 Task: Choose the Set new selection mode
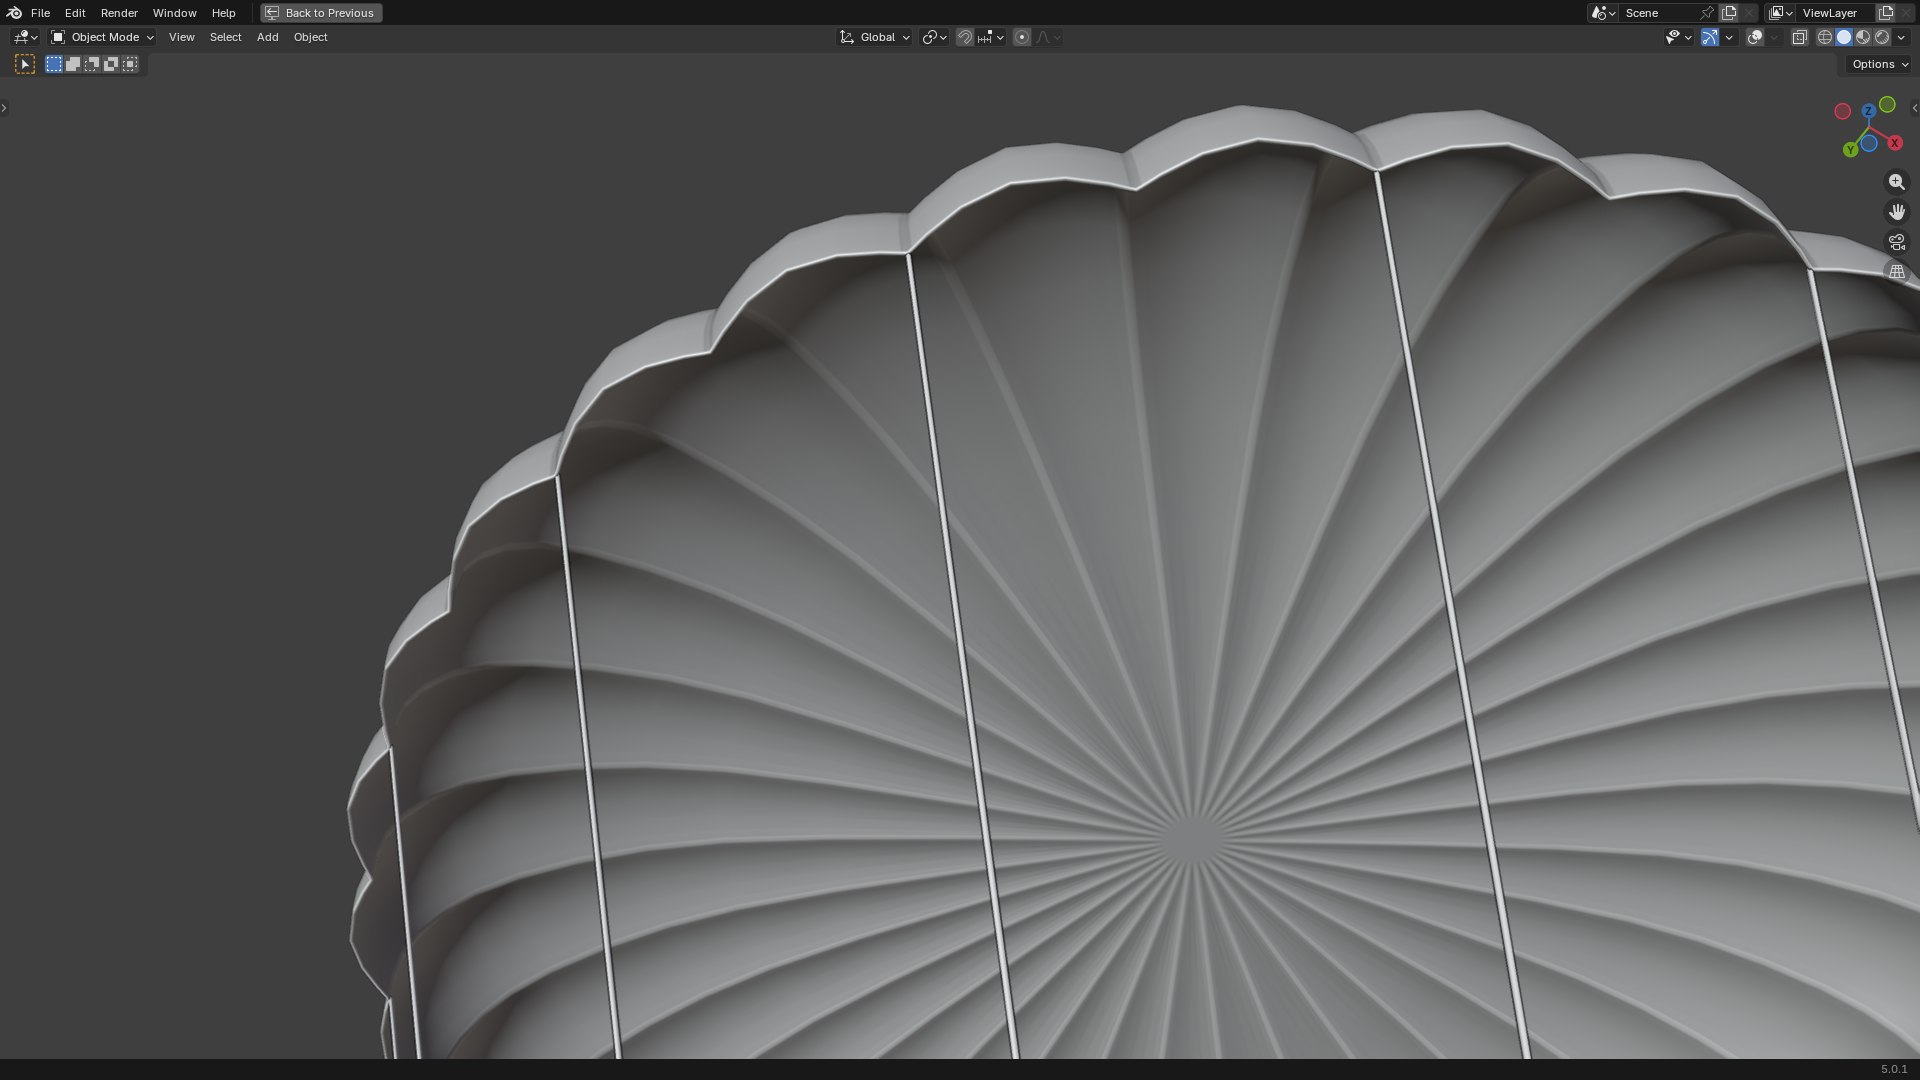click(x=54, y=64)
